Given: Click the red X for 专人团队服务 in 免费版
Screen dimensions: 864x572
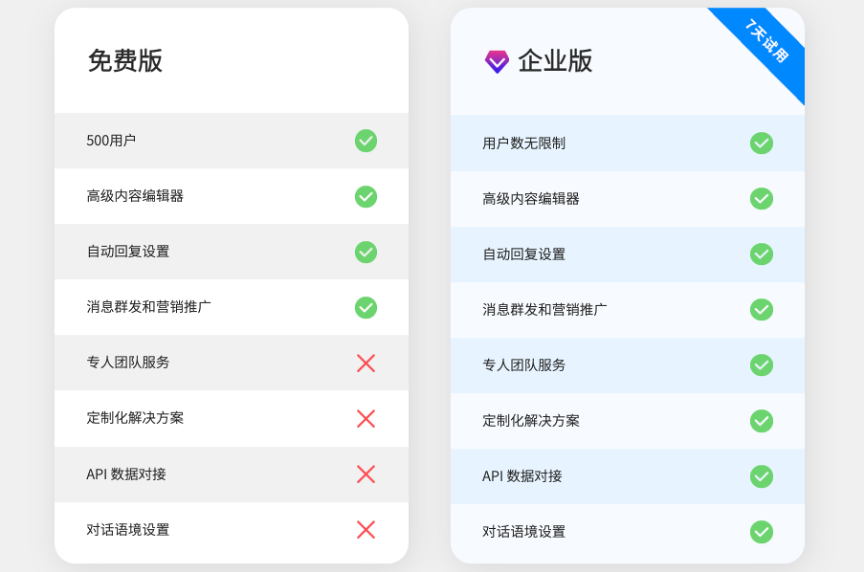Looking at the screenshot, I should (366, 363).
